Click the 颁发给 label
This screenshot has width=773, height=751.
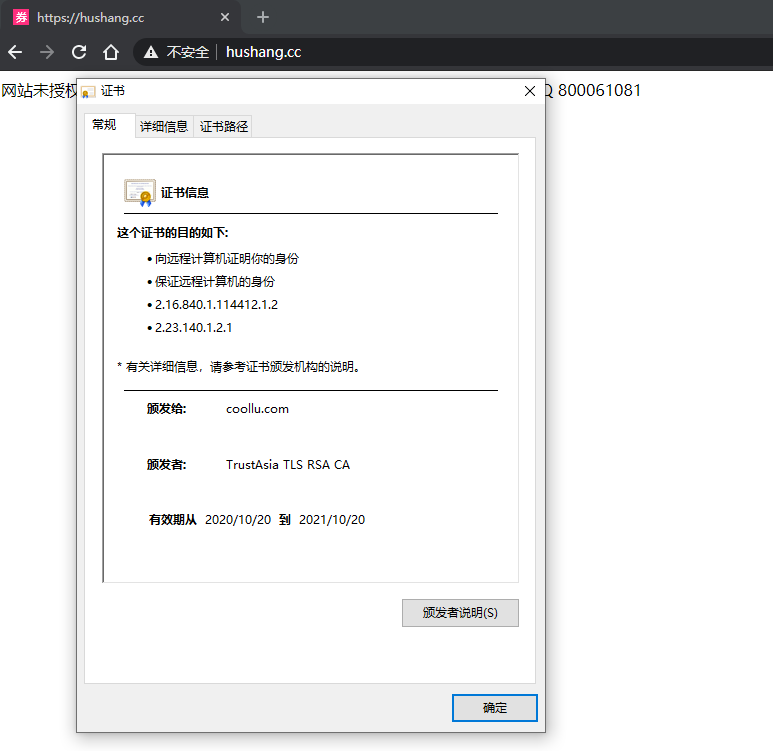pyautogui.click(x=167, y=409)
